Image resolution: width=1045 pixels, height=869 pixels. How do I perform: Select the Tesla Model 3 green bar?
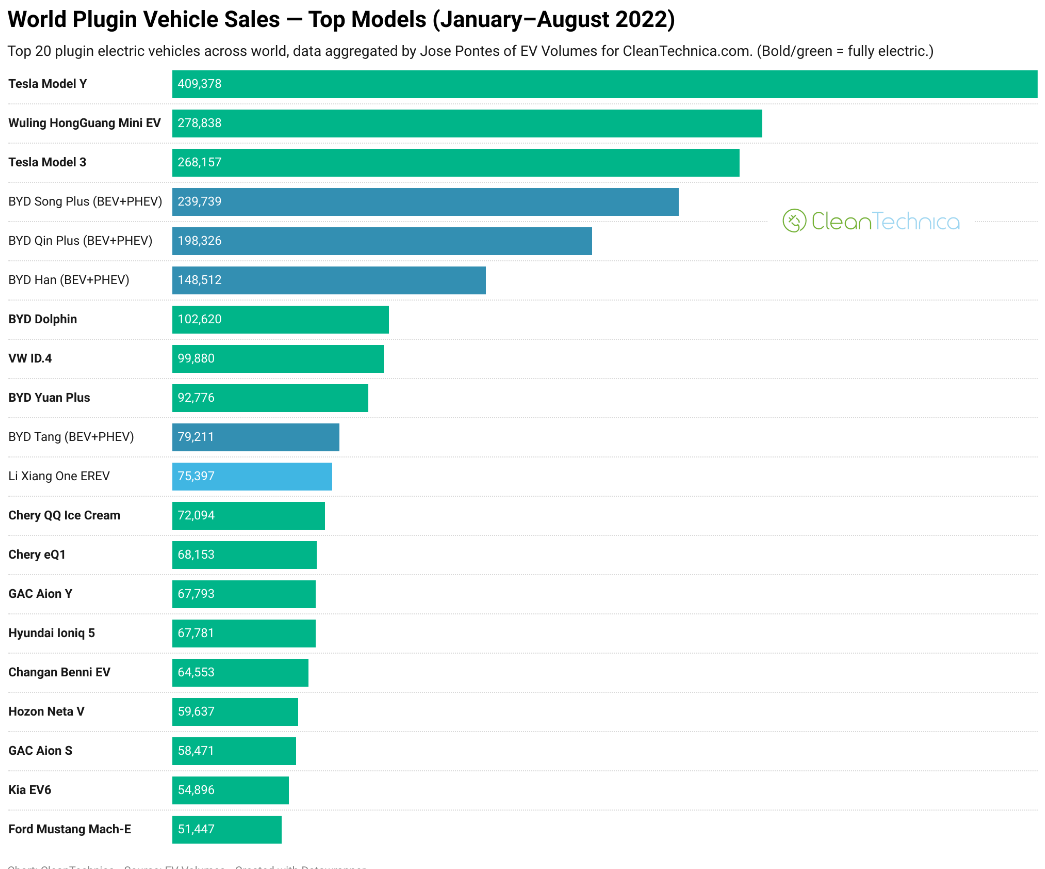click(x=455, y=162)
